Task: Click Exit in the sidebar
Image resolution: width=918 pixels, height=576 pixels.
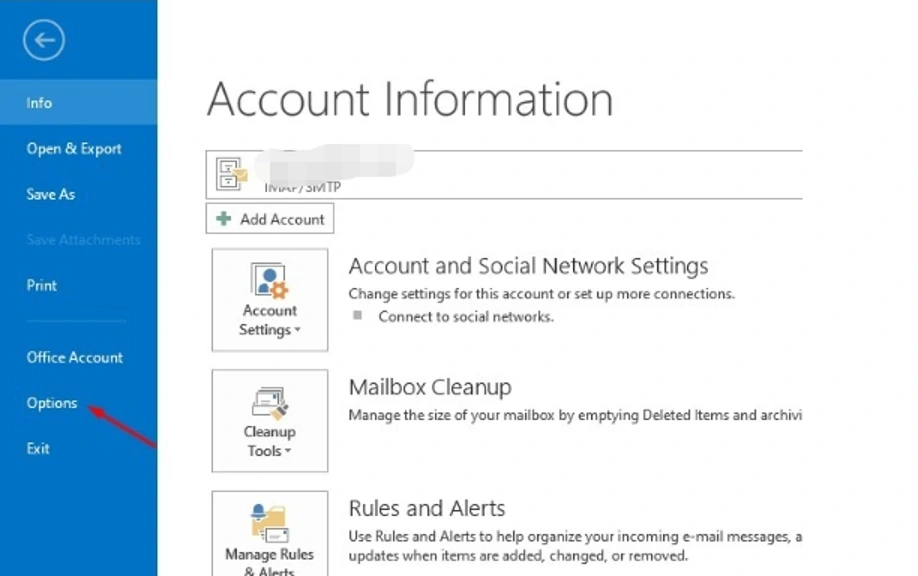Action: tap(38, 448)
